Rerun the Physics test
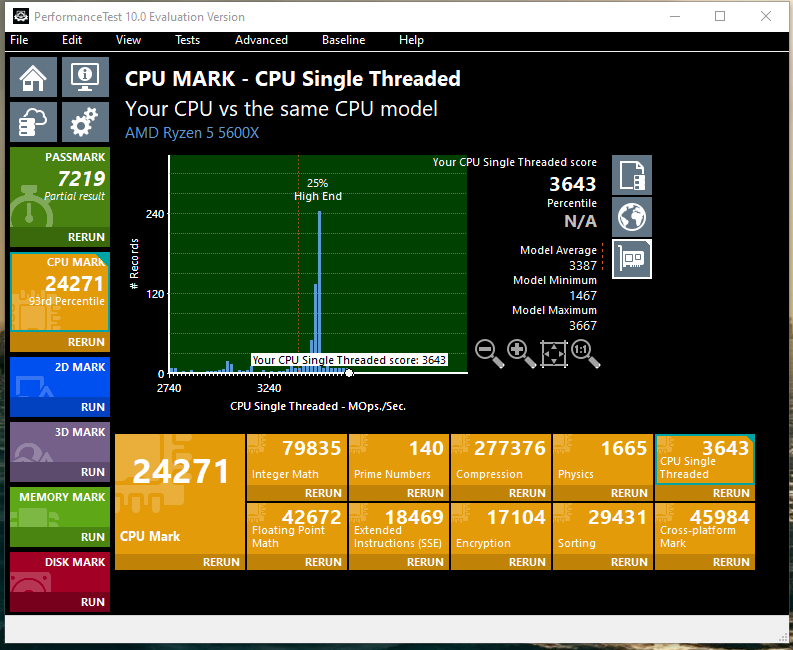Viewport: 793px width, 650px height. (x=603, y=493)
